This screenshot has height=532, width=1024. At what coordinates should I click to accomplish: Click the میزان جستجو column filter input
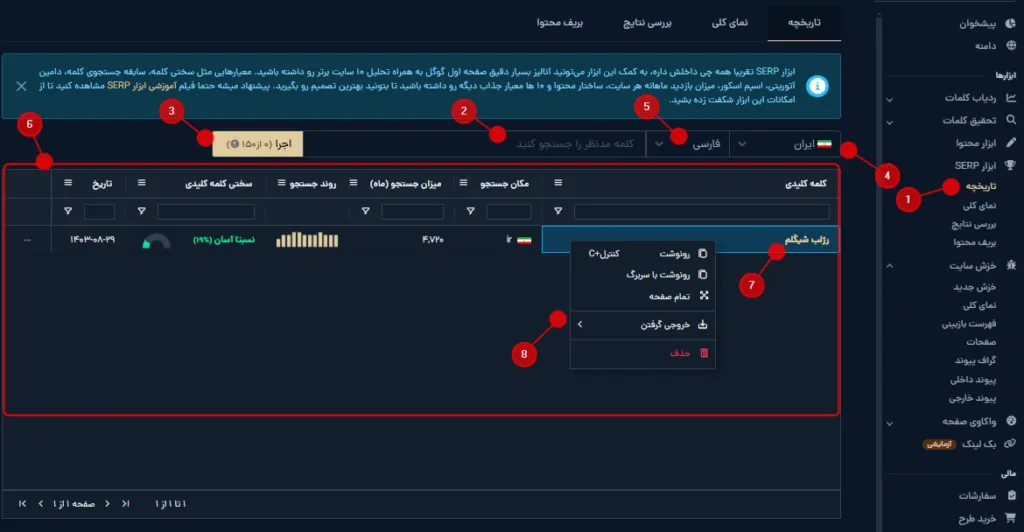click(412, 211)
